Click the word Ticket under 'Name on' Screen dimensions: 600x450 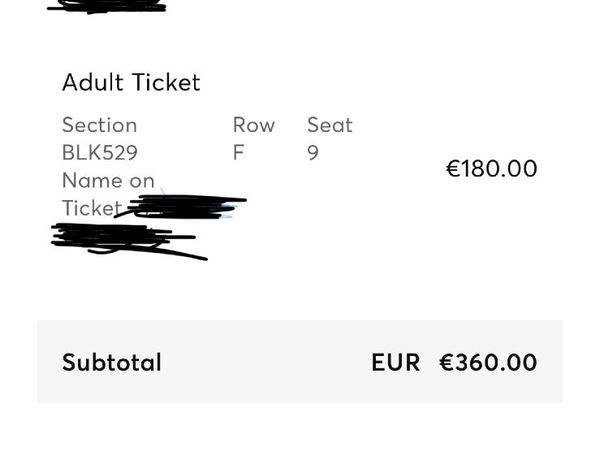(91, 208)
